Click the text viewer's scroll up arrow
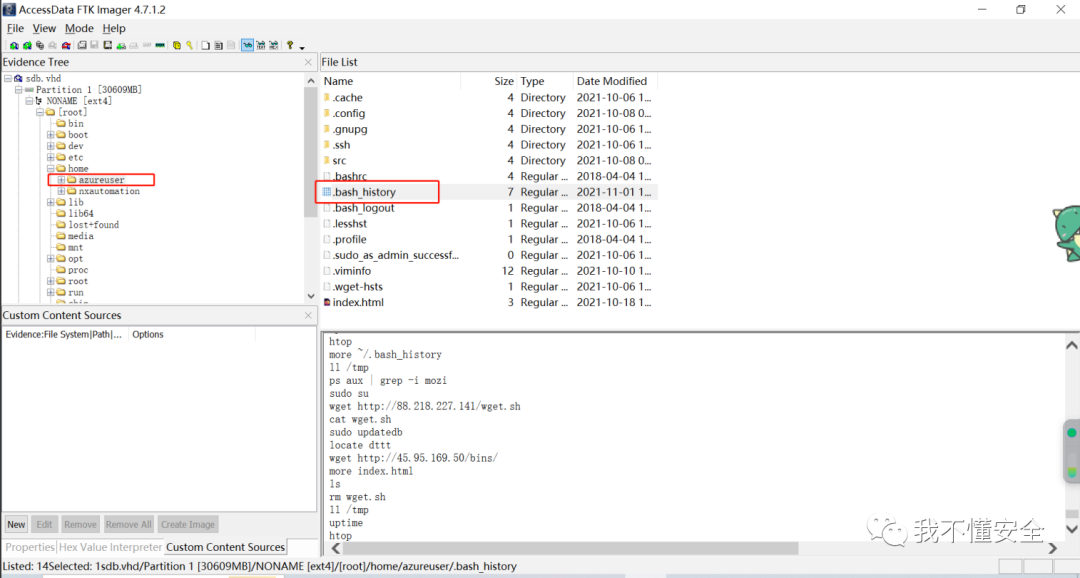 point(1072,344)
